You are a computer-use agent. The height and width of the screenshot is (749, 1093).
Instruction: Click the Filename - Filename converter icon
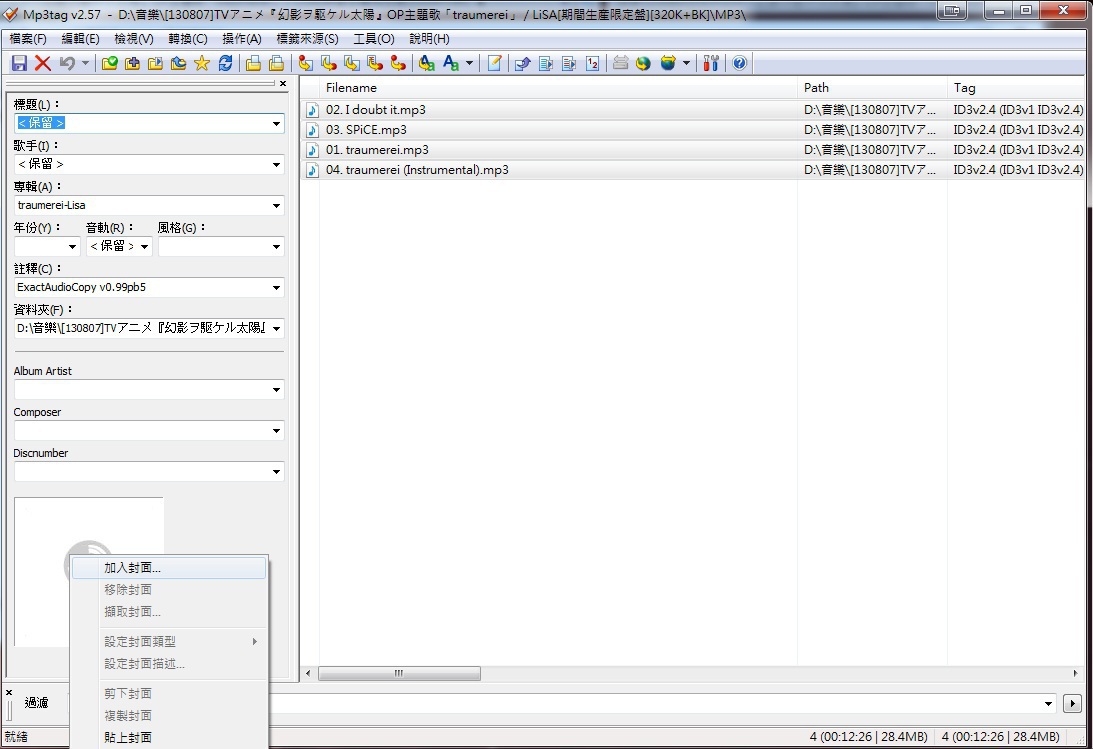click(352, 63)
